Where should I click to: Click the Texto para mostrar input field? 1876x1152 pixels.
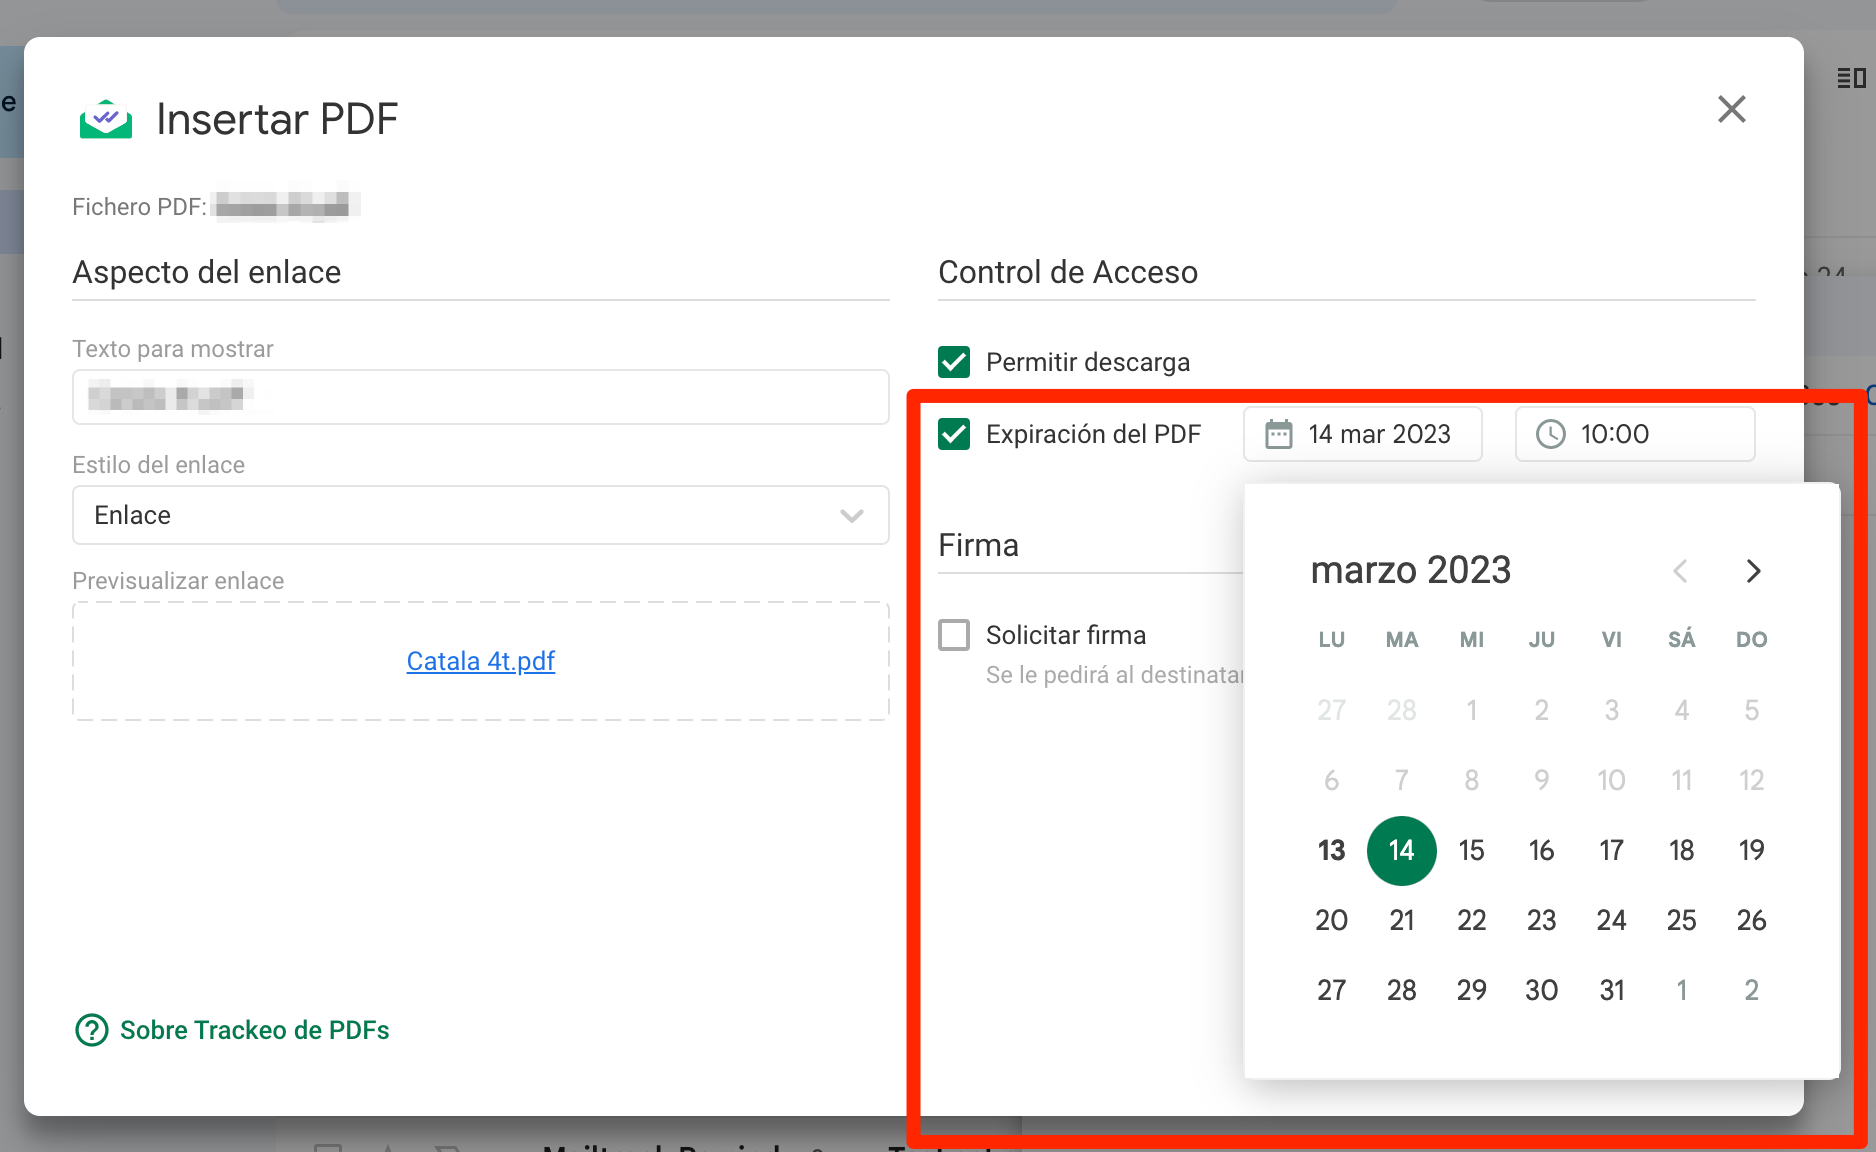(x=480, y=397)
